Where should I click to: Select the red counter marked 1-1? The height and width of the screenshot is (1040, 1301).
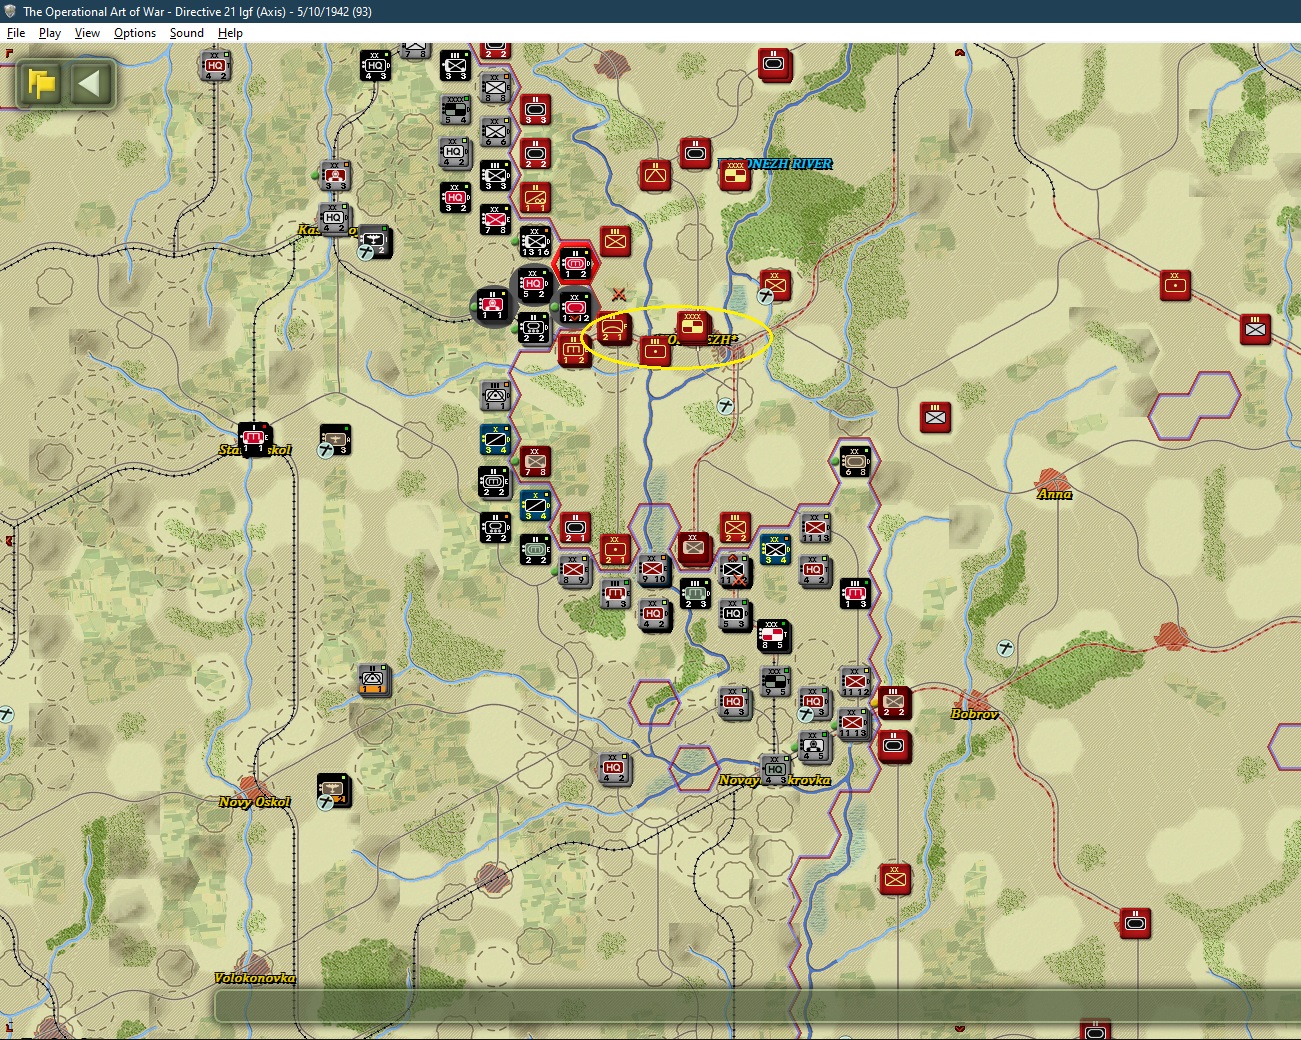535,197
